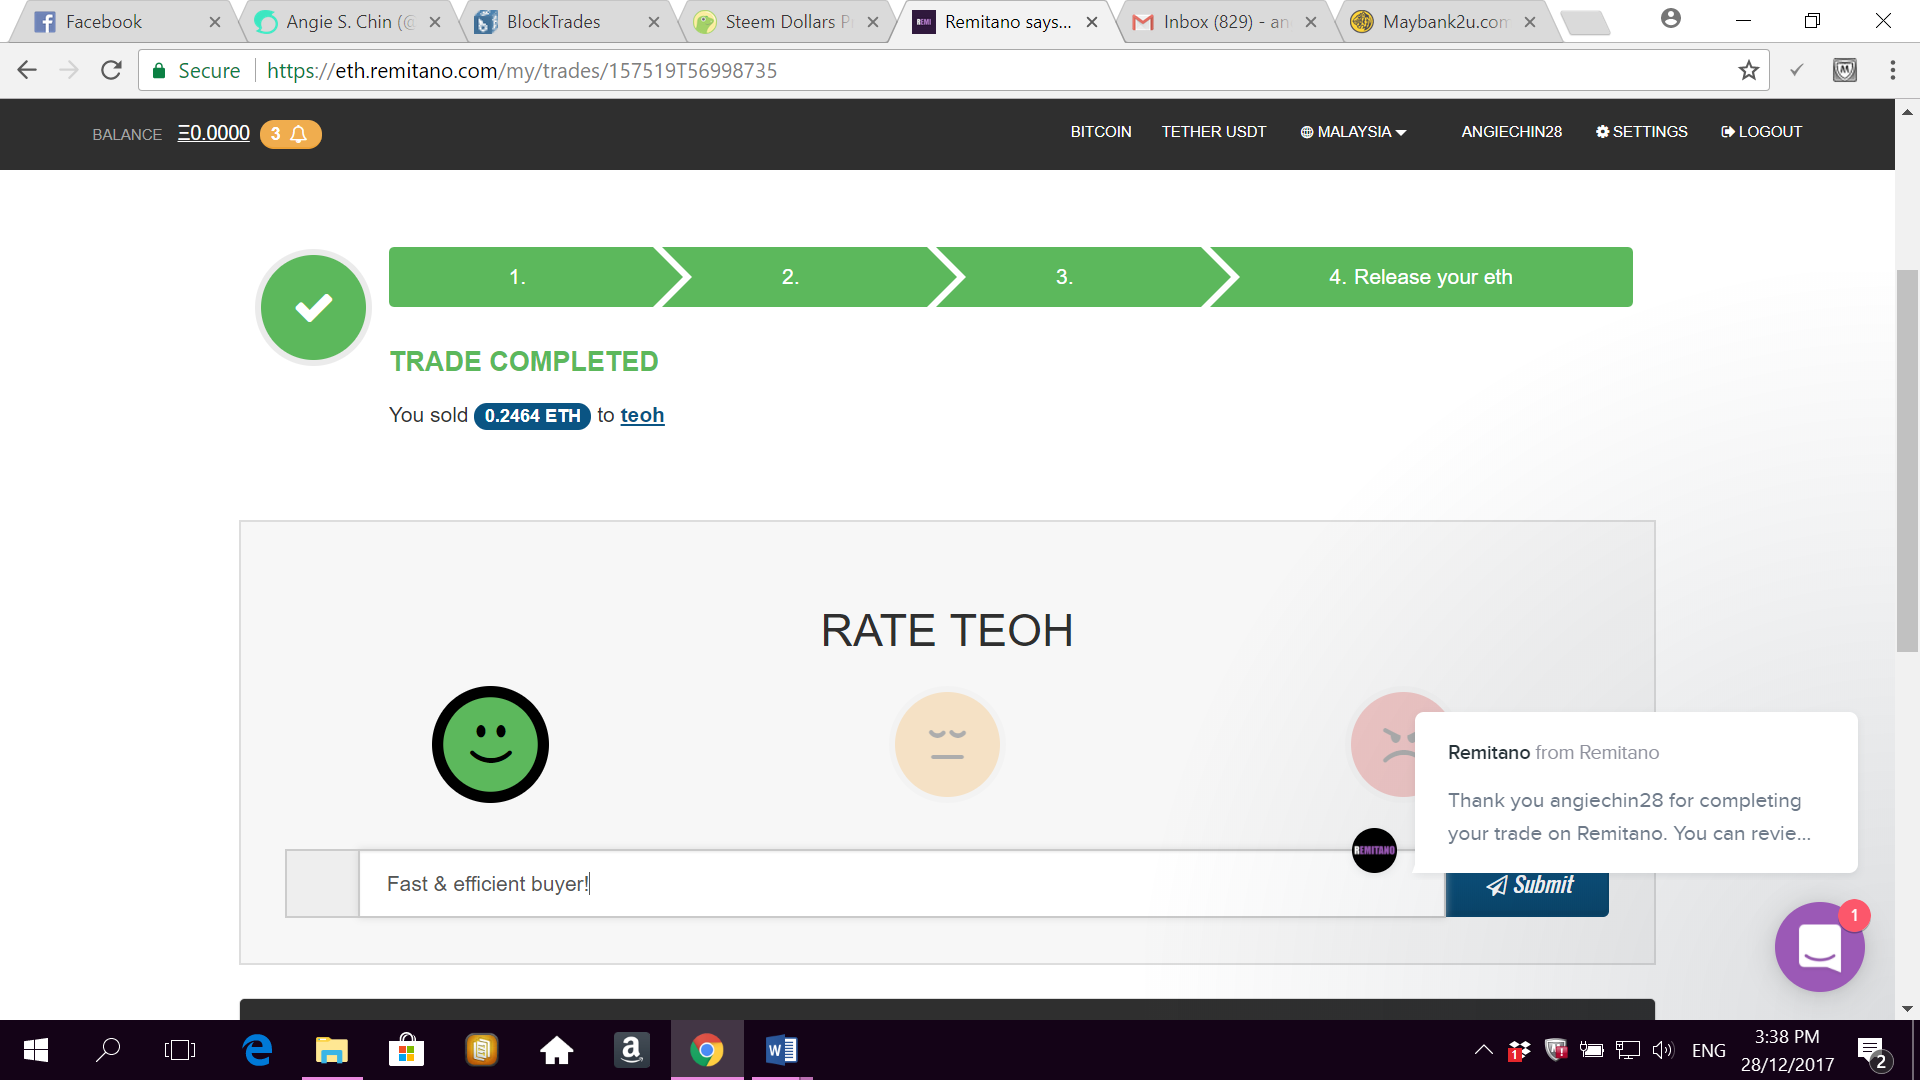
Task: Click the checkmark extension icon
Action: [1796, 70]
